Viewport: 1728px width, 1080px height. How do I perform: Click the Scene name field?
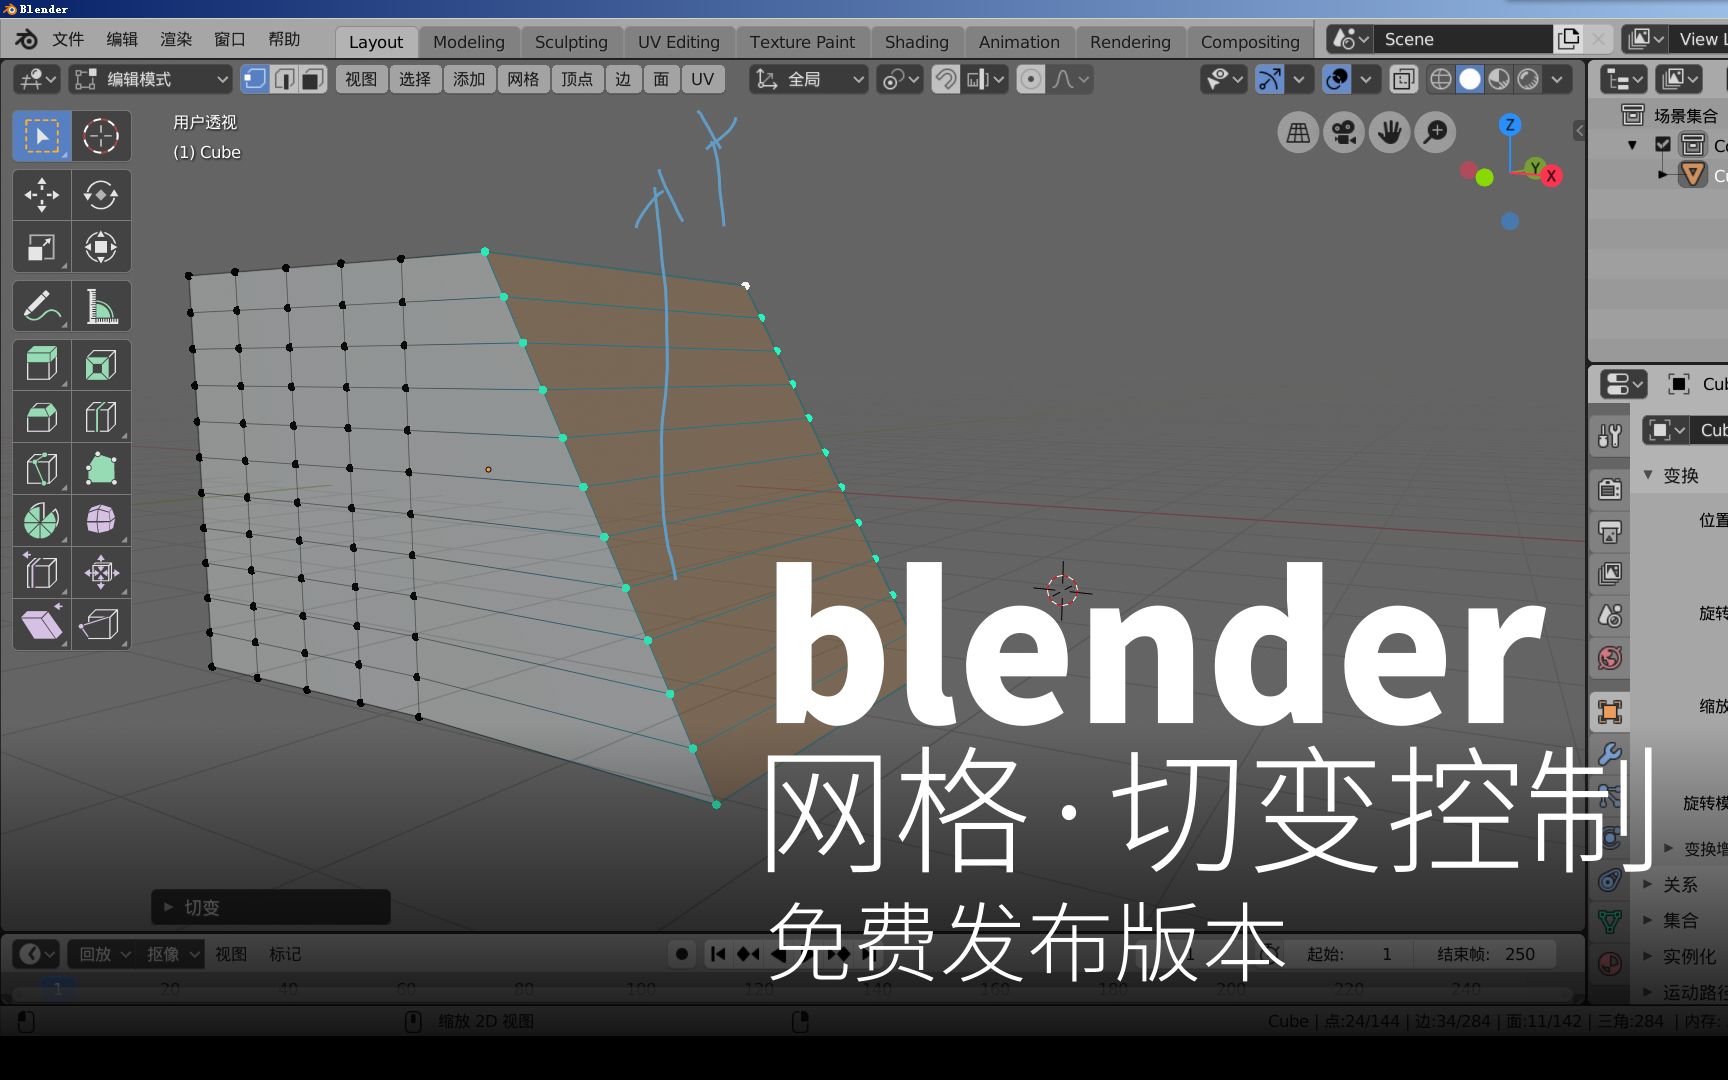1461,39
